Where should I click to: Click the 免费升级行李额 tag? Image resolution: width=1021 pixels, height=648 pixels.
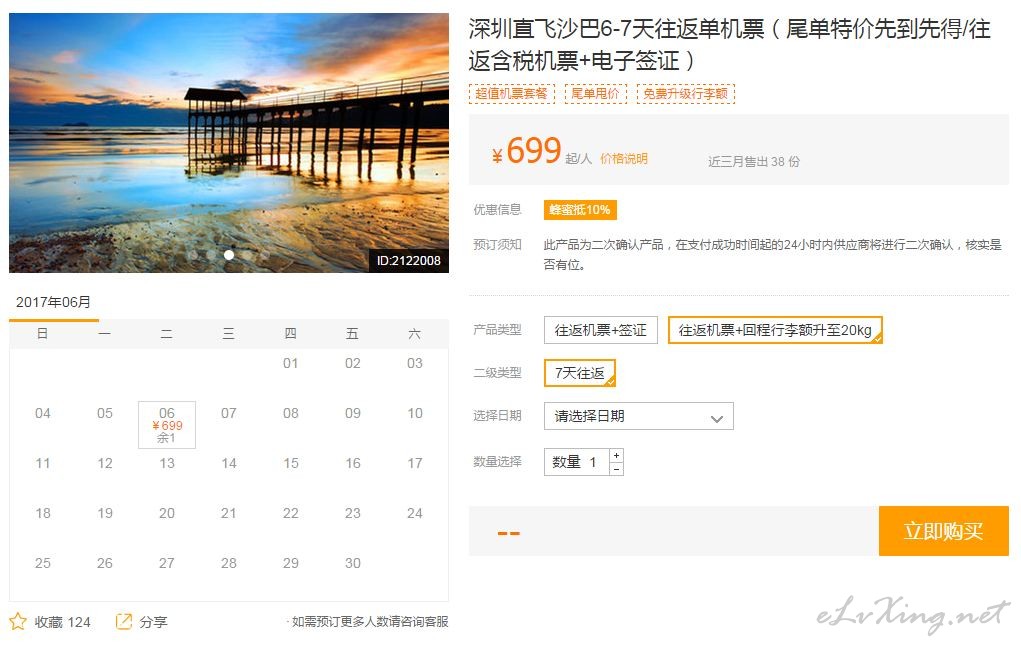(686, 94)
